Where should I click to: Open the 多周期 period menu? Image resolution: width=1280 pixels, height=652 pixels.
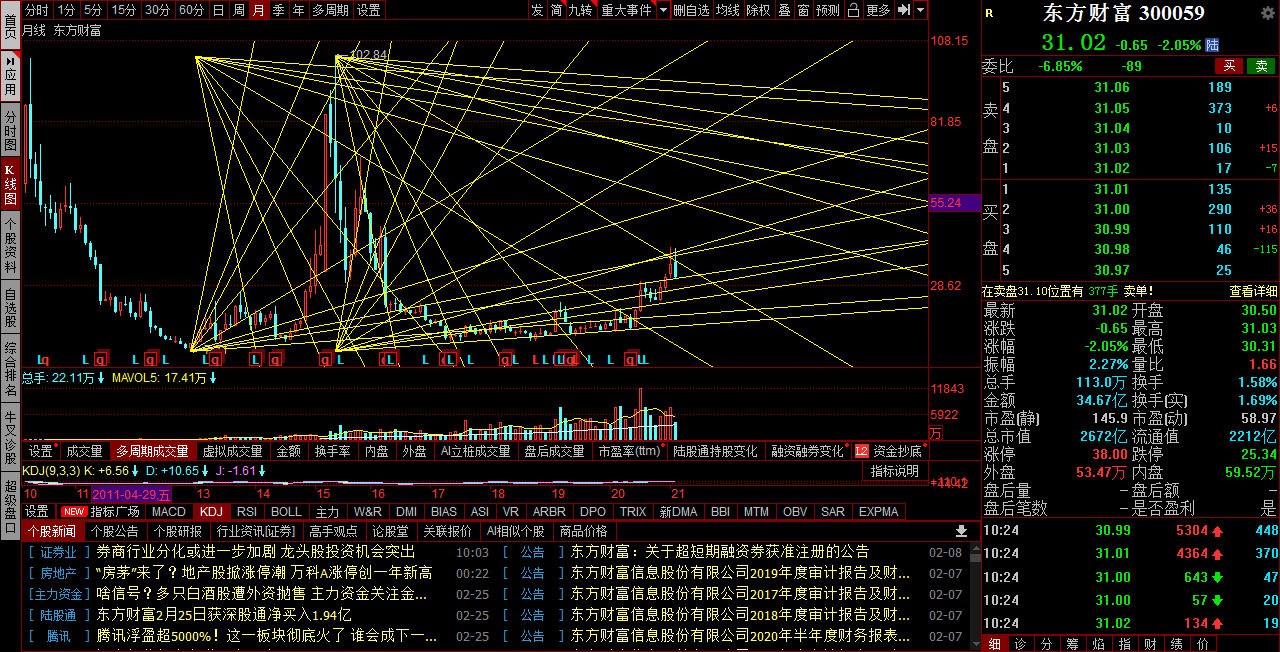331,10
